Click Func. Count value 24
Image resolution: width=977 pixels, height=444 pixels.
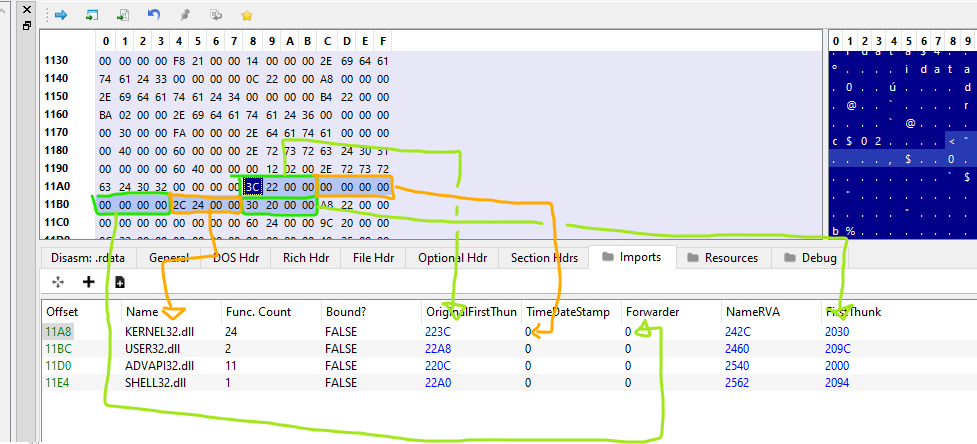[x=232, y=332]
